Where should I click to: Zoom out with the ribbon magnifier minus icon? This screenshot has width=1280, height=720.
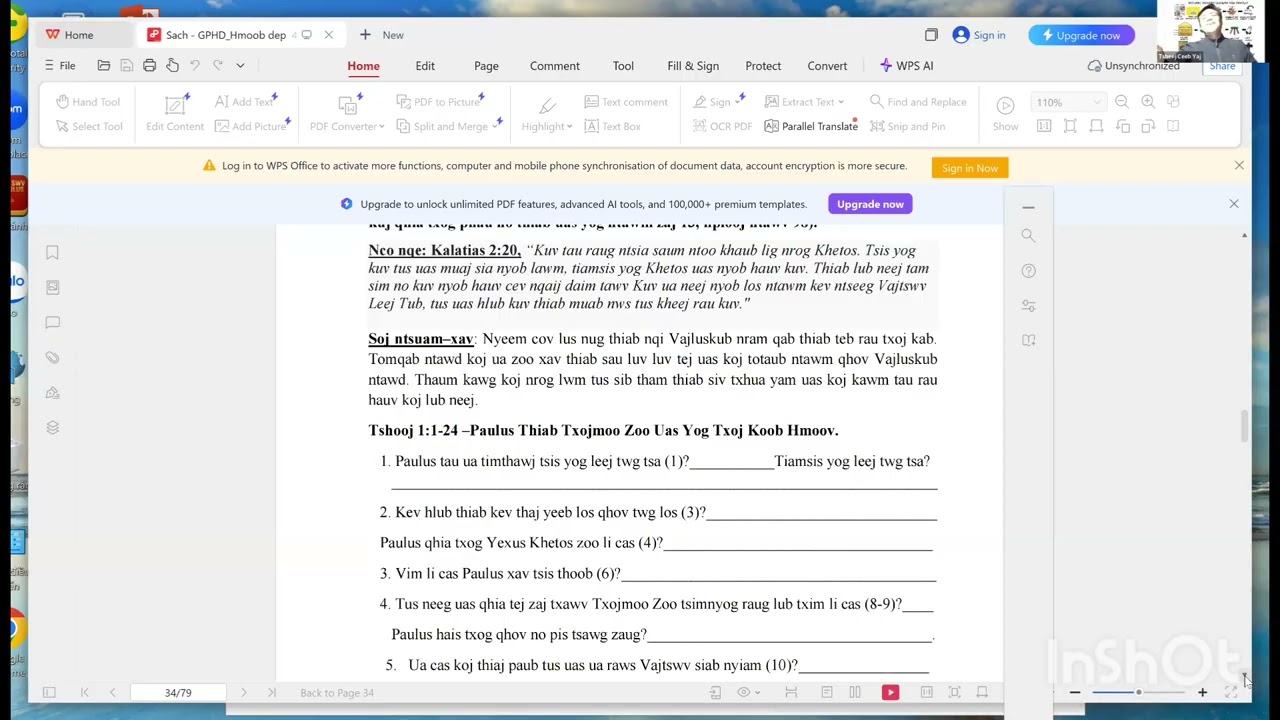pos(1122,102)
